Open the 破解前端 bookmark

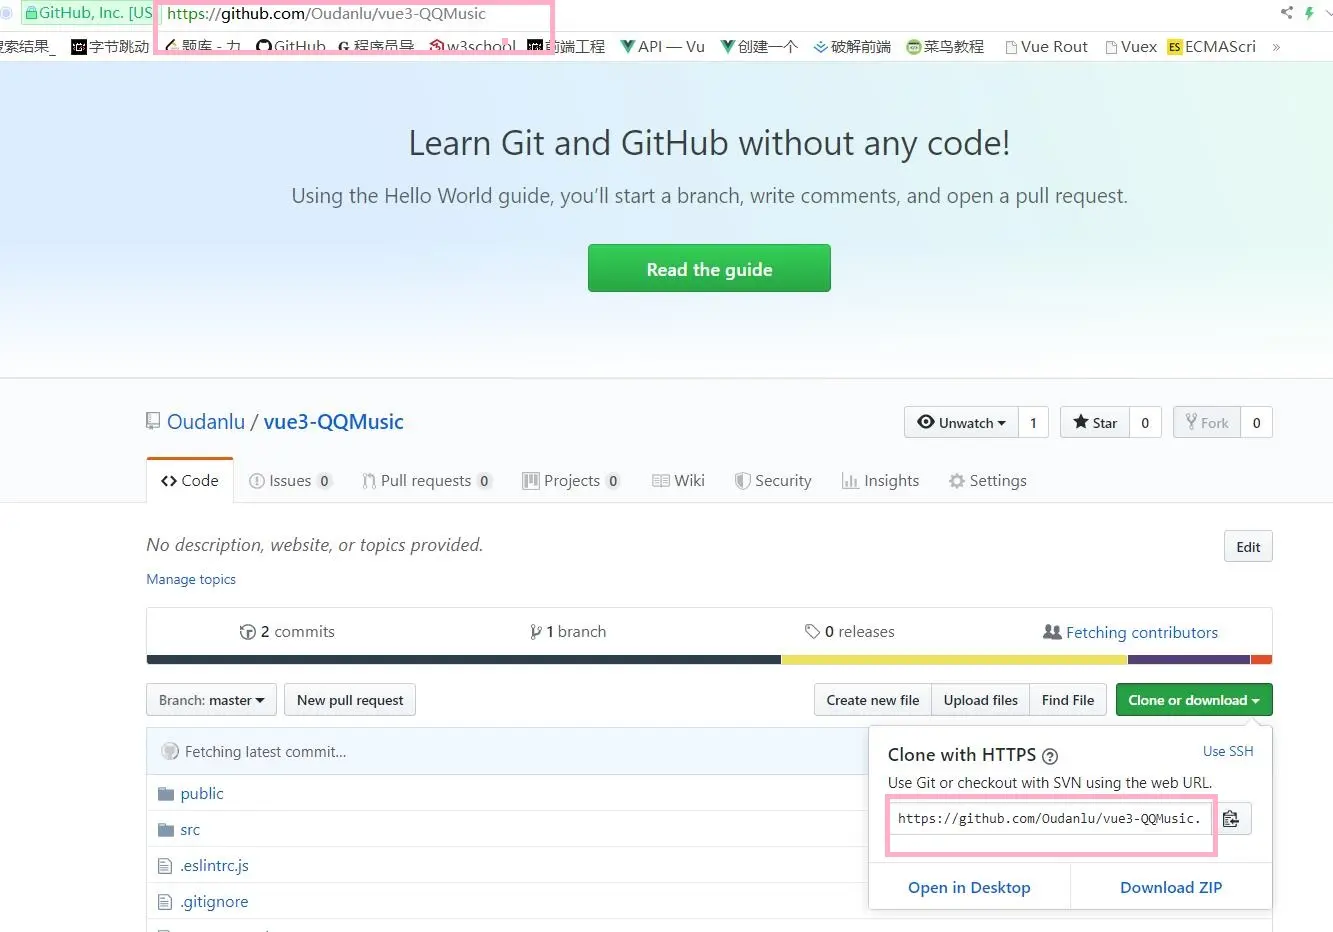(x=852, y=47)
